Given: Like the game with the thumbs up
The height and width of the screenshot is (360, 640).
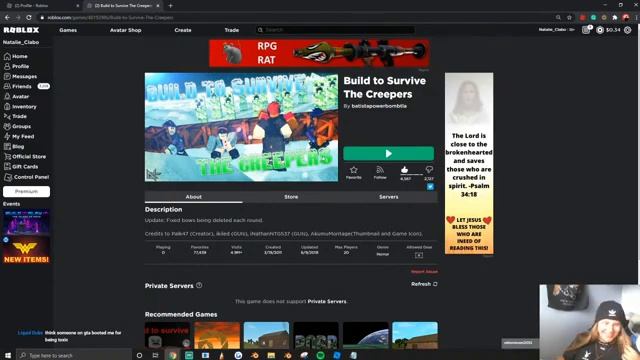Looking at the screenshot, I should tap(404, 169).
